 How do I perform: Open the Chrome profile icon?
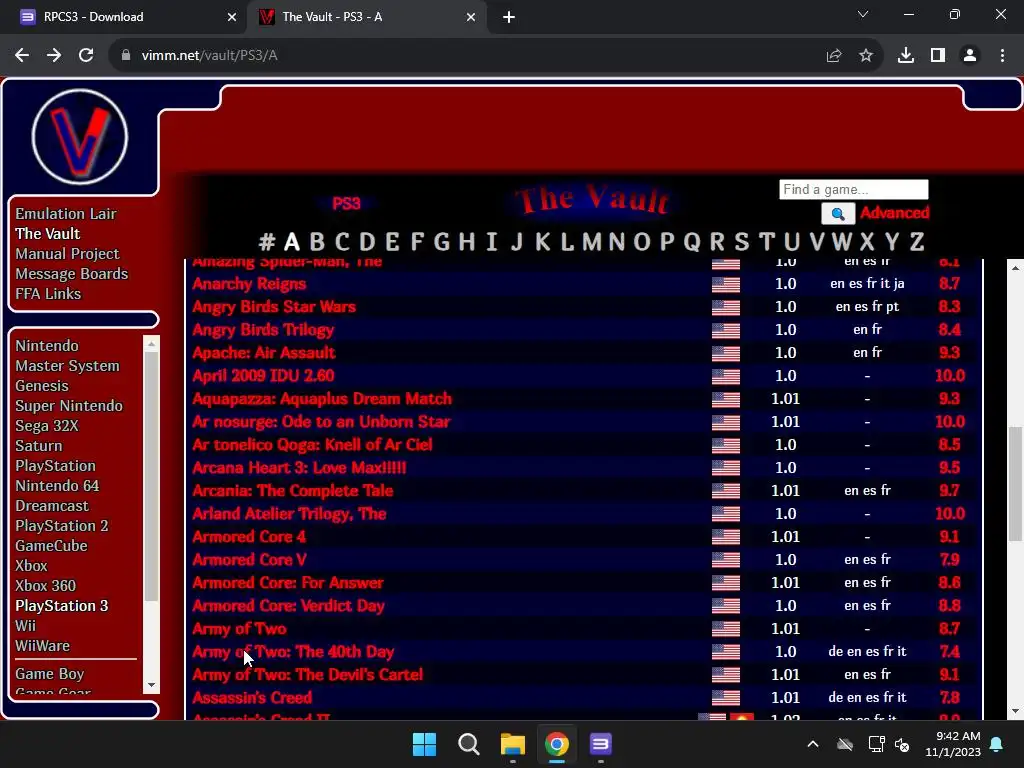(x=970, y=56)
